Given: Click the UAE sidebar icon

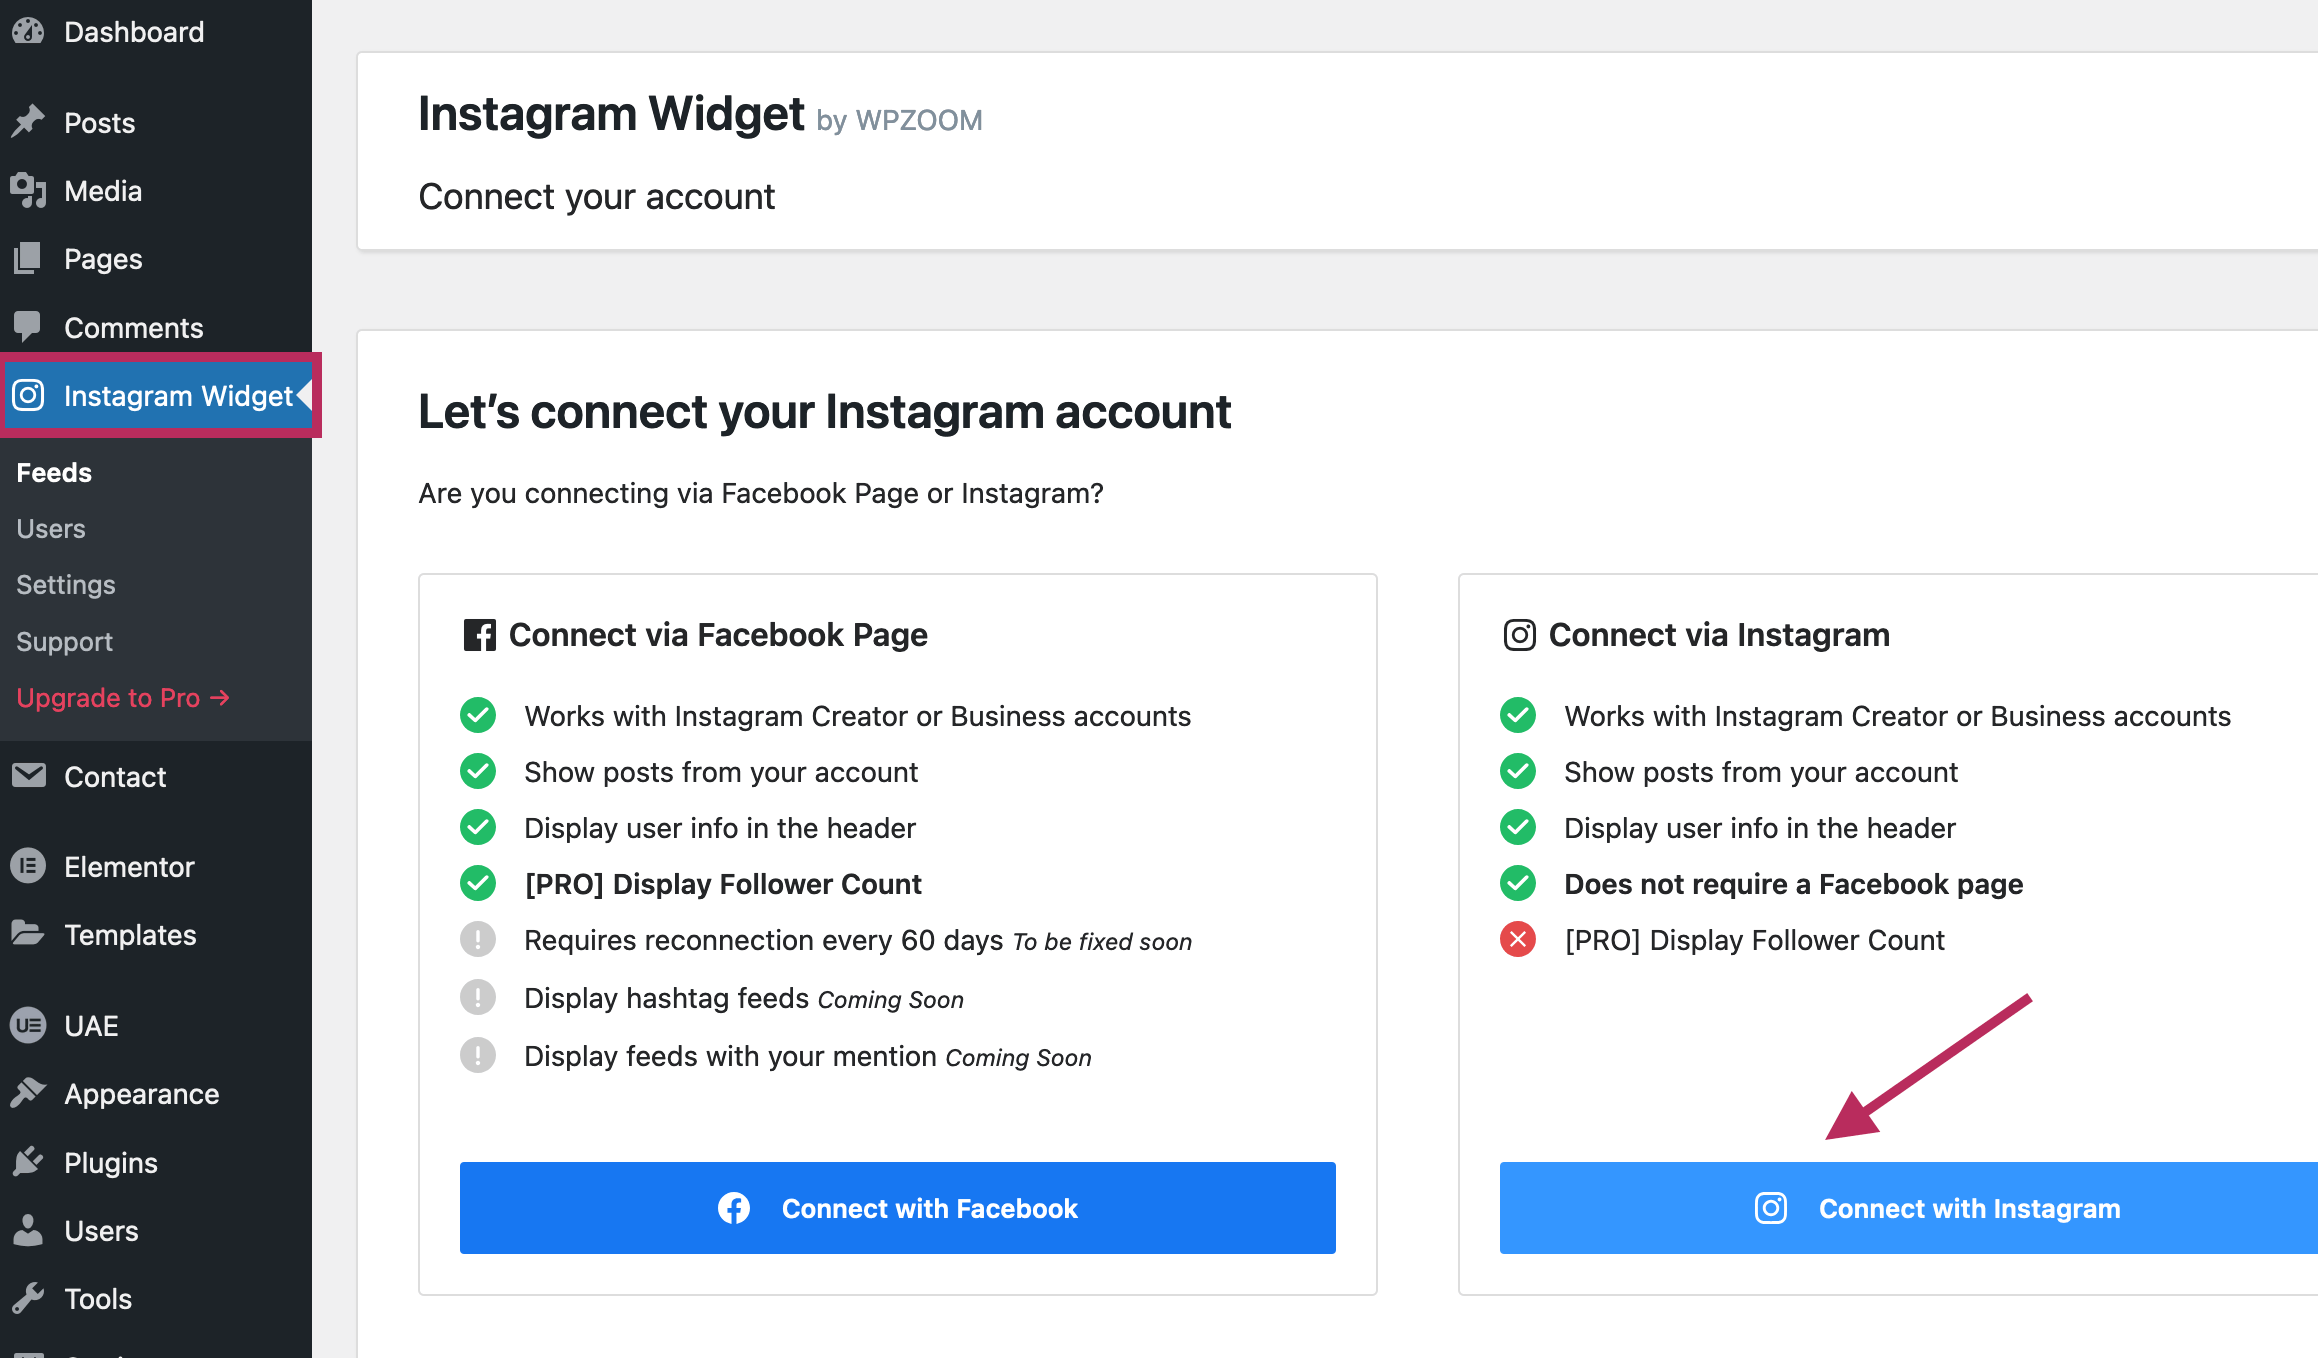Looking at the screenshot, I should [x=28, y=1025].
